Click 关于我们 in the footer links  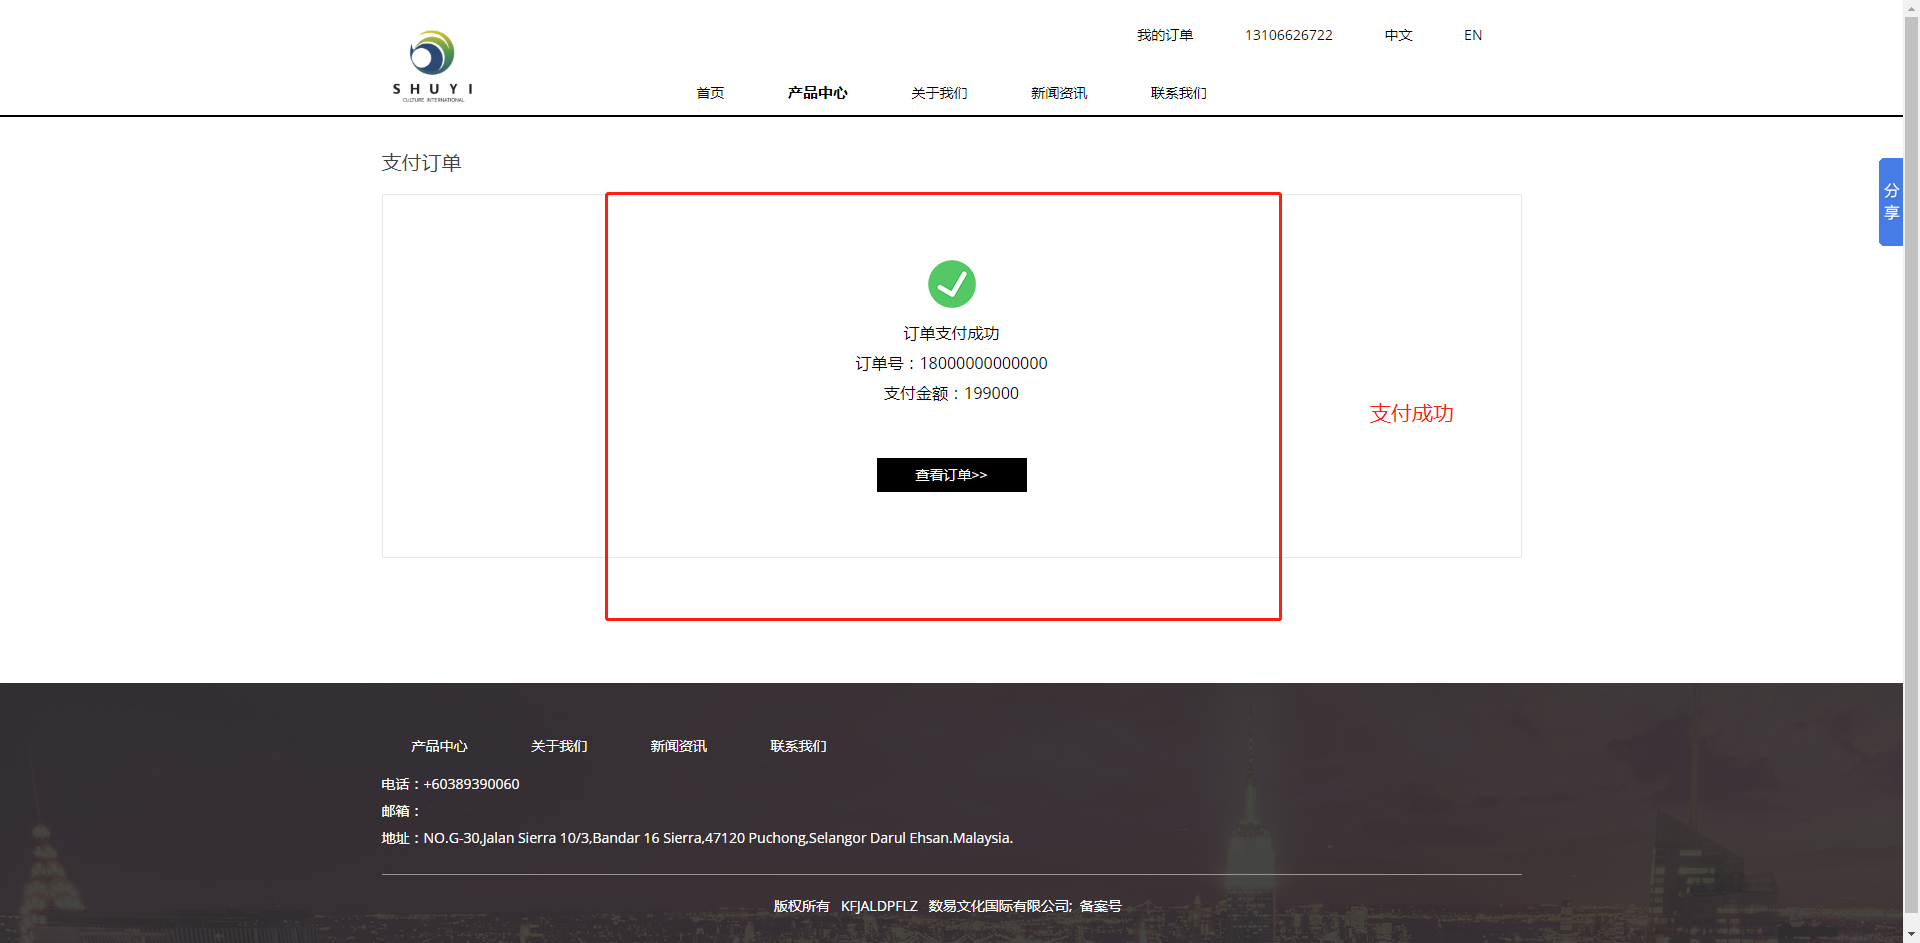[x=559, y=745]
